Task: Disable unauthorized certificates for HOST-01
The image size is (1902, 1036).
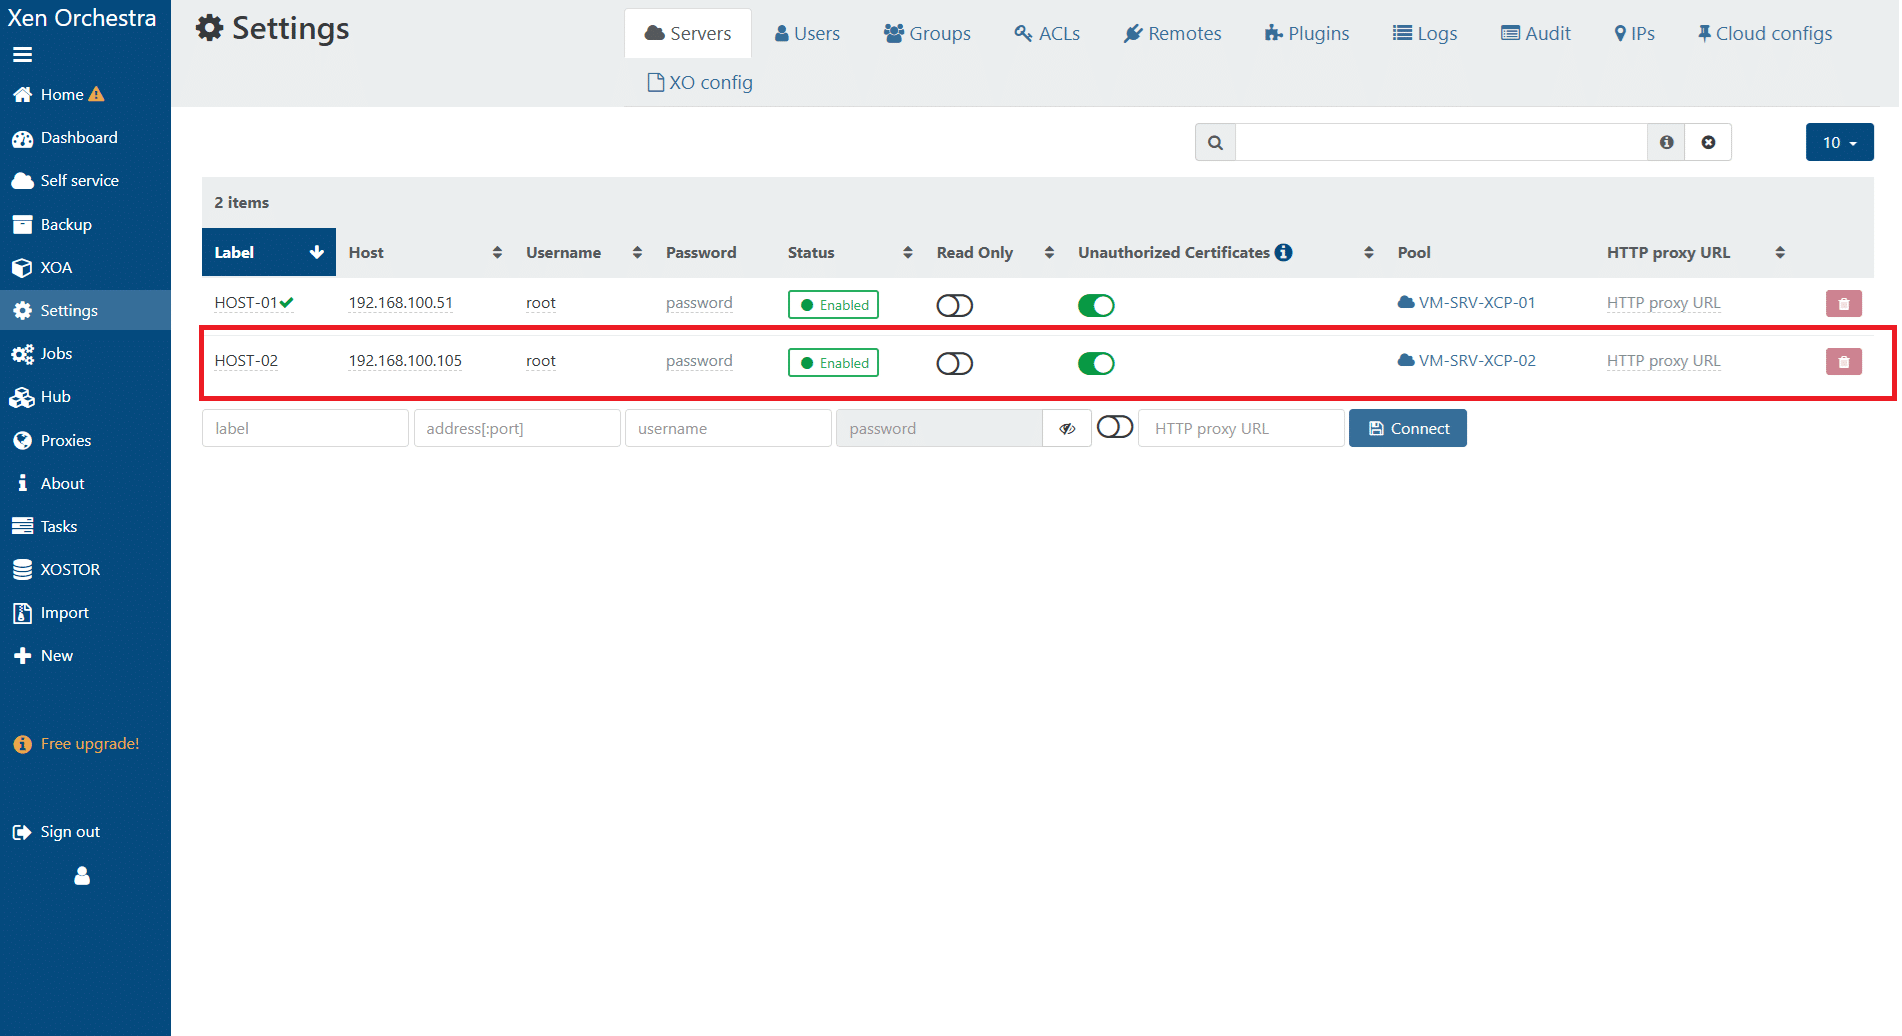Action: point(1096,305)
